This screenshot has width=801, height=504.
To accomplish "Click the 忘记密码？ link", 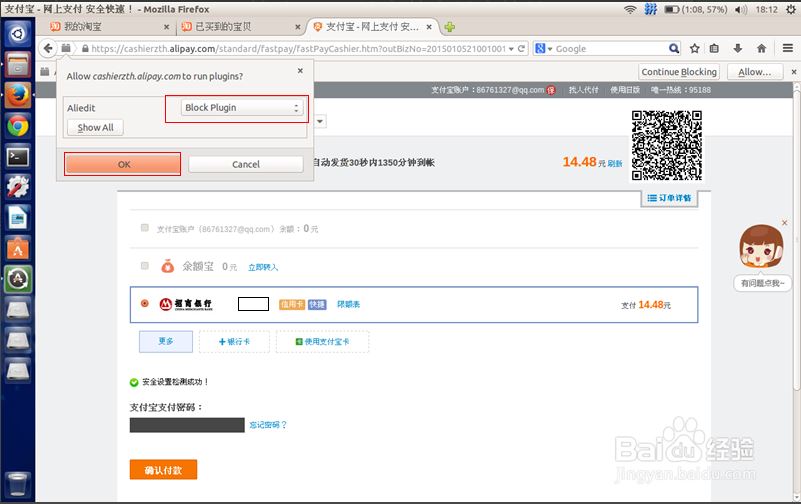I will pyautogui.click(x=268, y=425).
